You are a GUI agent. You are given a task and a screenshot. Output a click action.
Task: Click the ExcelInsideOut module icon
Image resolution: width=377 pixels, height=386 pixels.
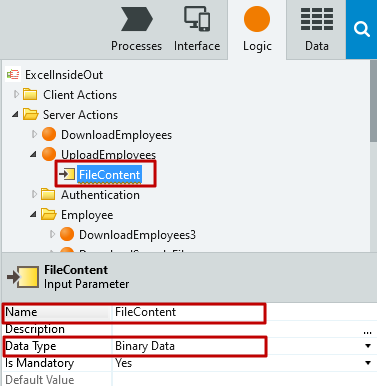click(13, 75)
